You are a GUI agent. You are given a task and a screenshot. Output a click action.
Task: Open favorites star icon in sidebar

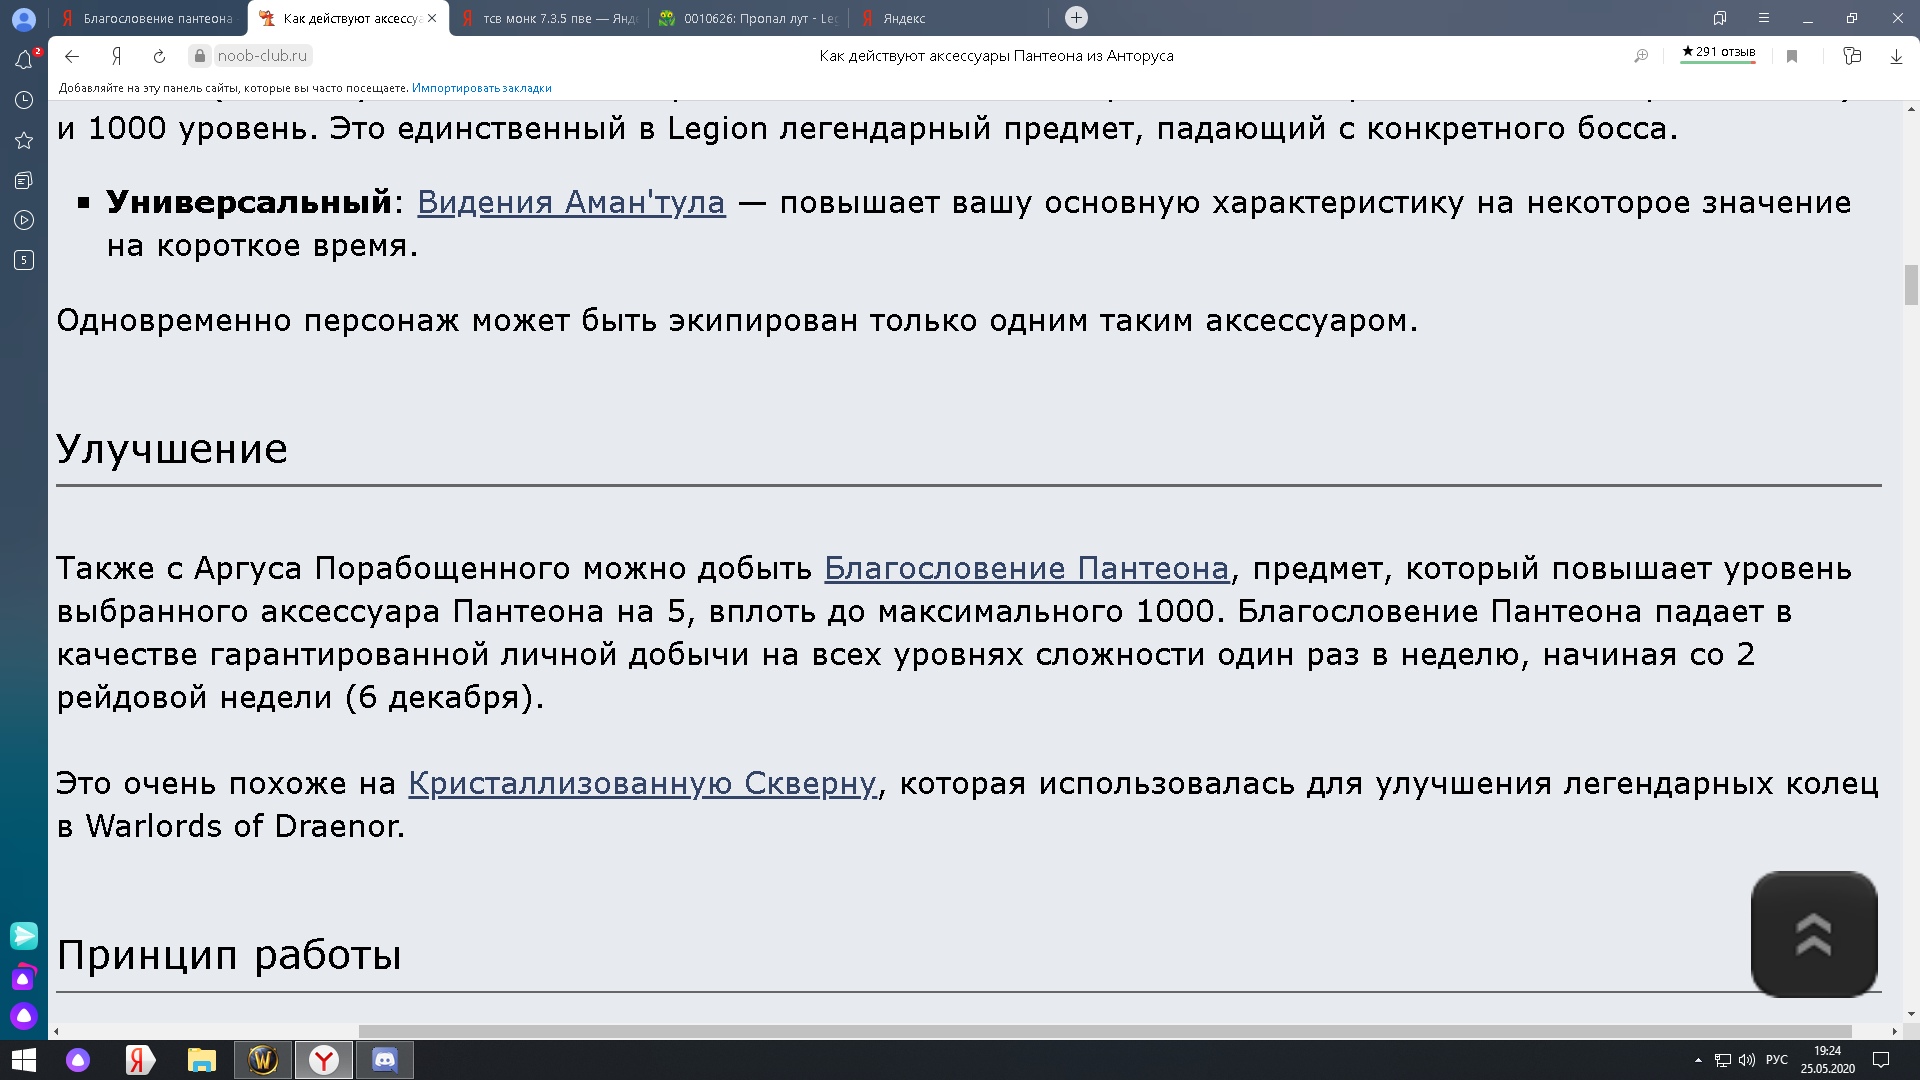pyautogui.click(x=24, y=140)
